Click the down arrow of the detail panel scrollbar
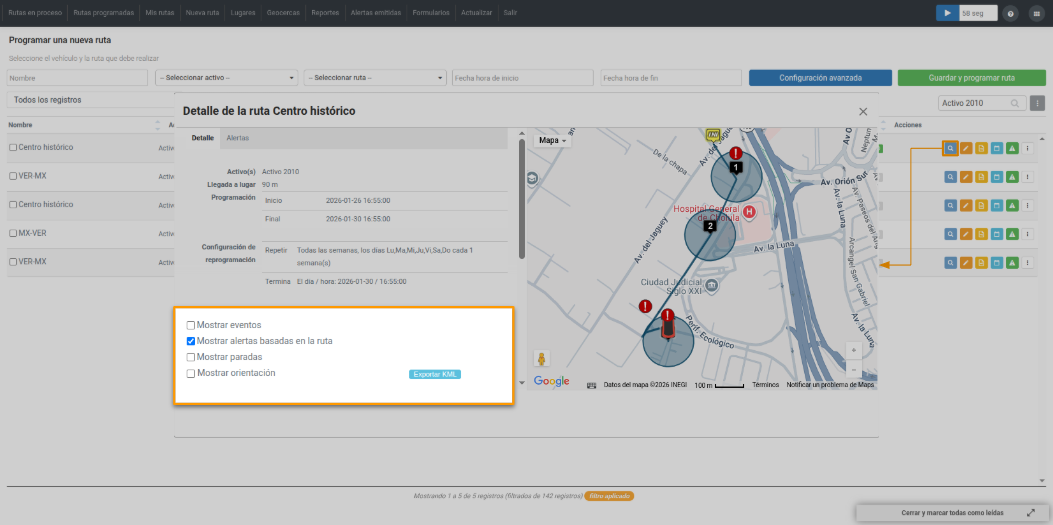Image resolution: width=1053 pixels, height=525 pixels. click(522, 383)
